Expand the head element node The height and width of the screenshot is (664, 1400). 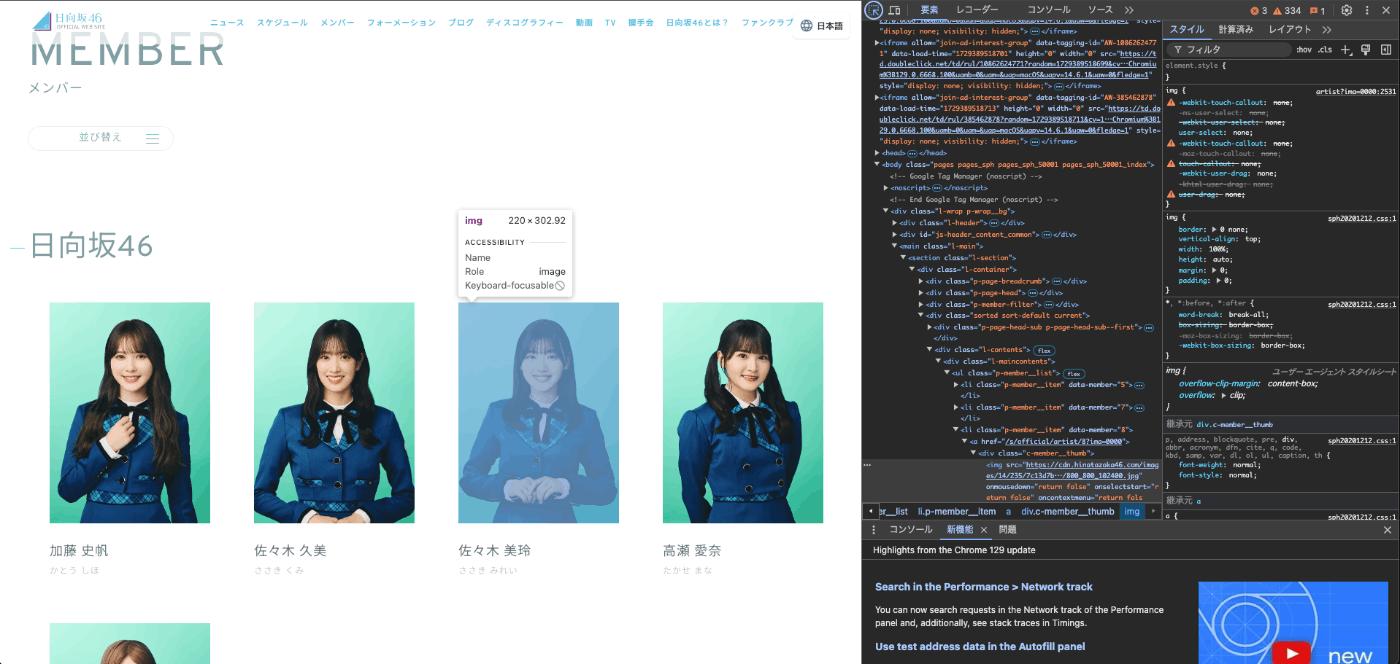click(x=878, y=153)
